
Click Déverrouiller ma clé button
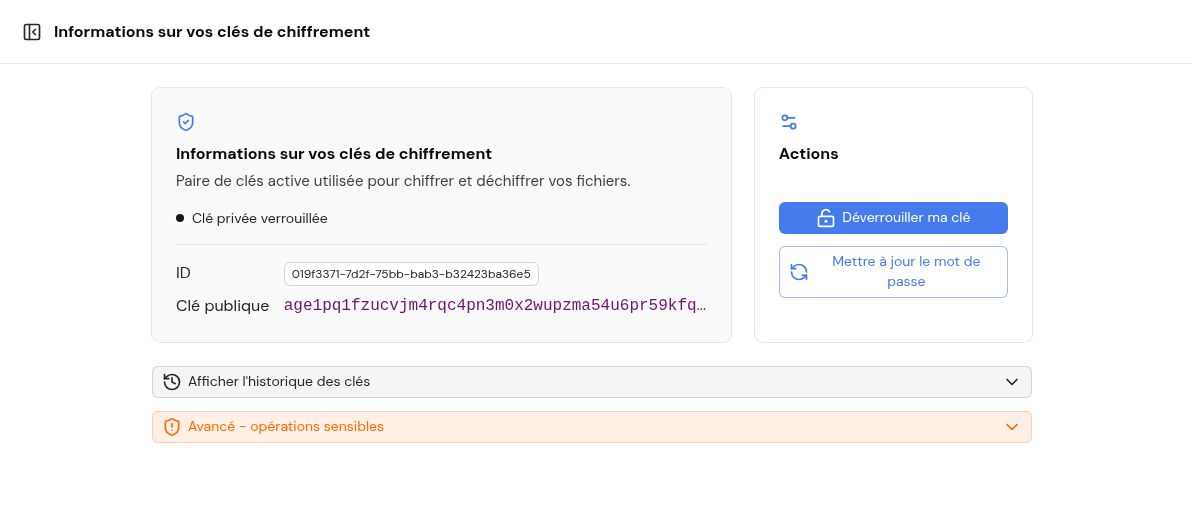coord(893,218)
